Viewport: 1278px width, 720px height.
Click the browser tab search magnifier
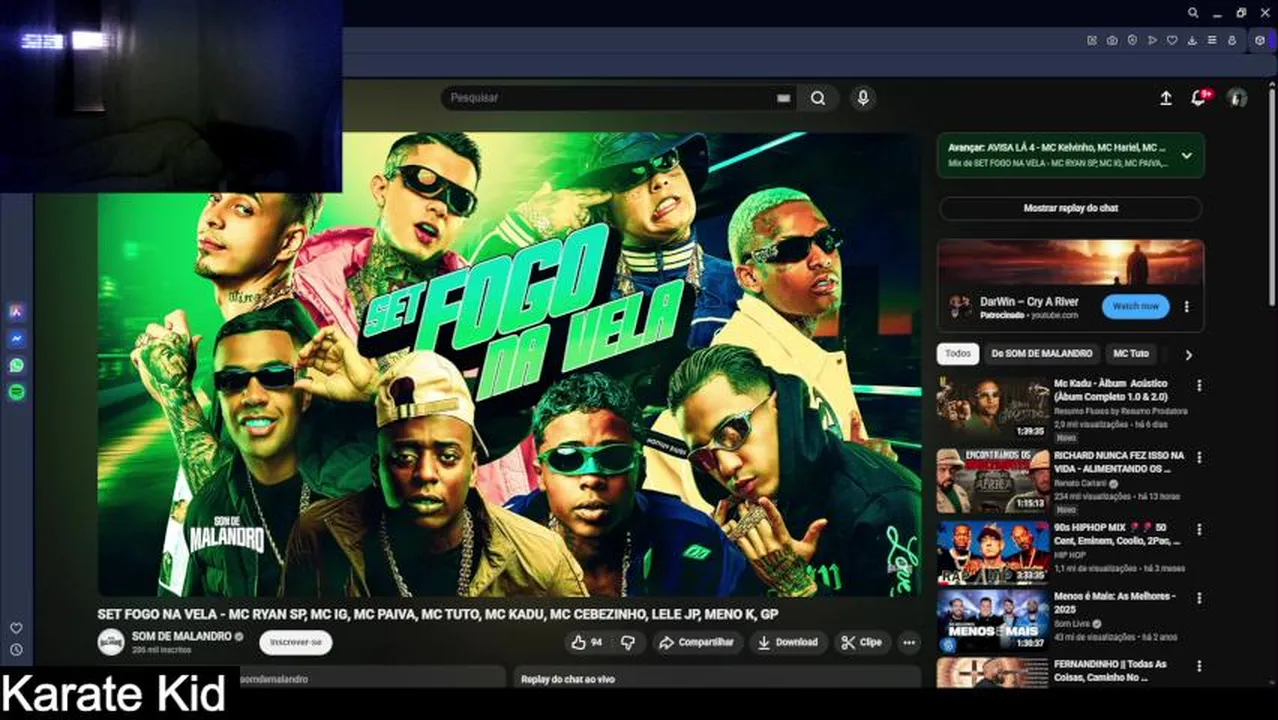coord(1193,13)
